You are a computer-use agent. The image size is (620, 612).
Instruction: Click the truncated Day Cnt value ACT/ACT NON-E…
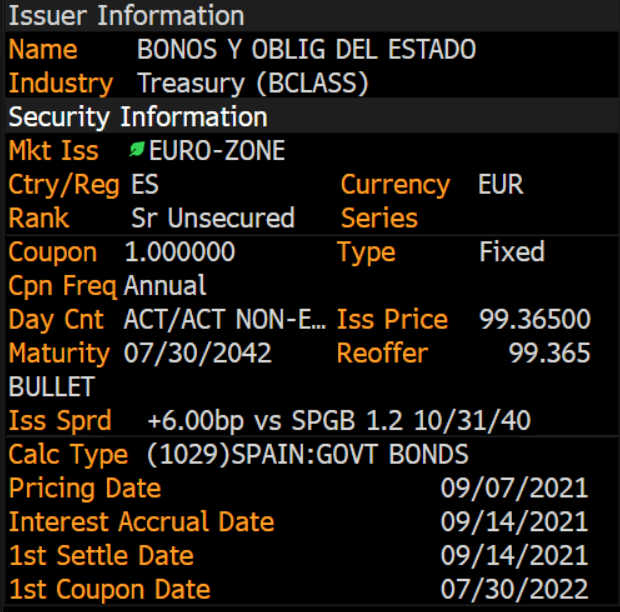tap(225, 319)
